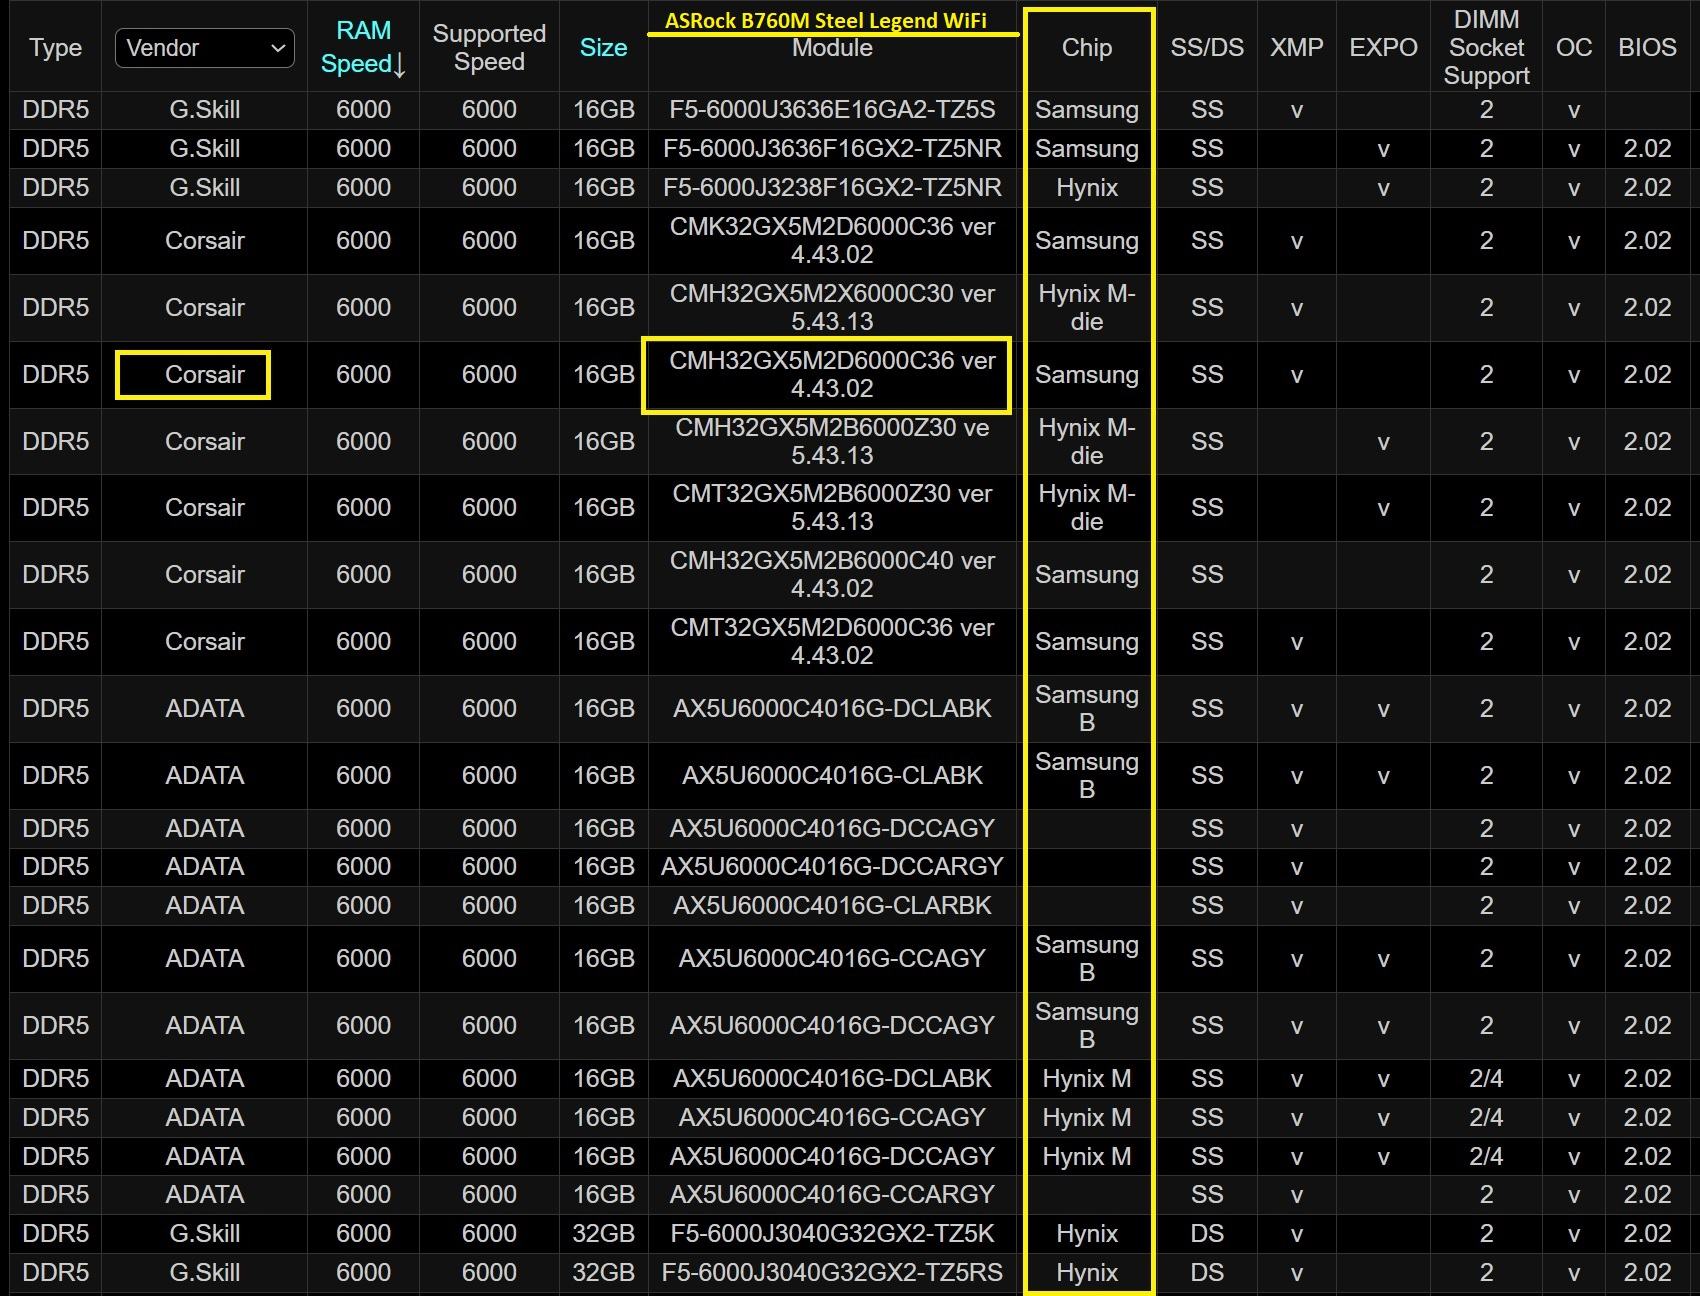This screenshot has height=1296, width=1700.
Task: Click Samsung B chip in AX5U6000C4016G-CLABK row
Action: [1087, 775]
